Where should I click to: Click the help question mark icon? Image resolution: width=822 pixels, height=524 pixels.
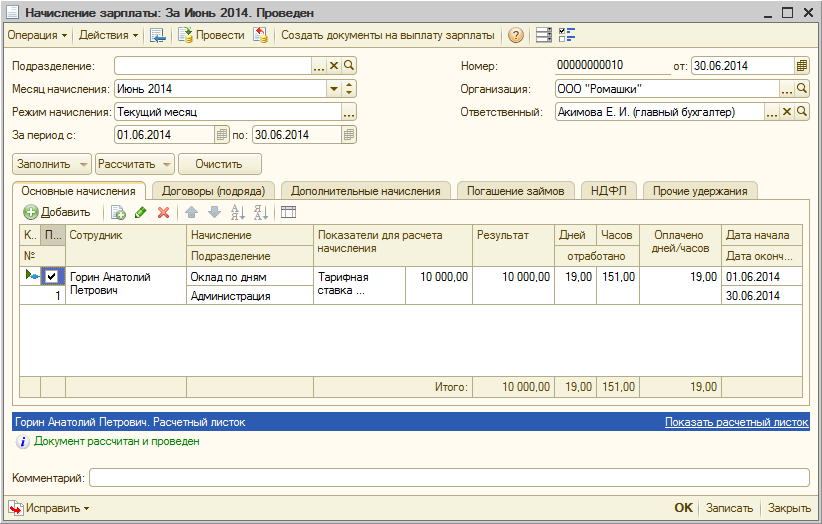point(516,35)
